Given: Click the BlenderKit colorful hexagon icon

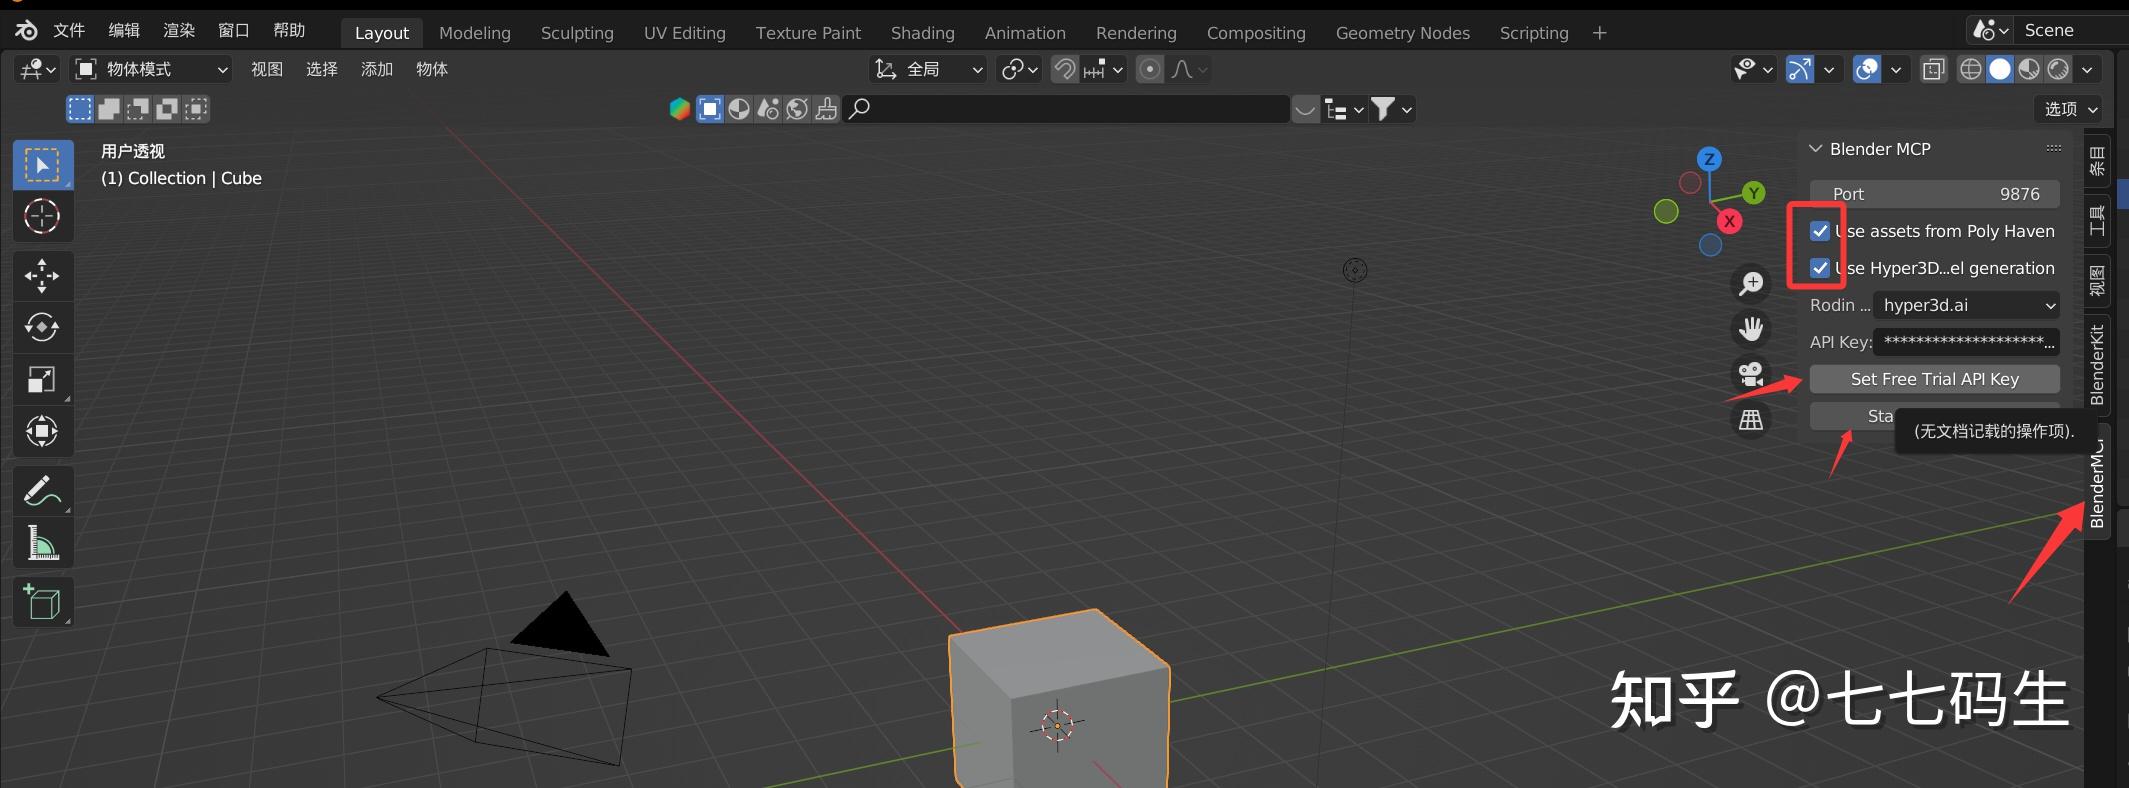Looking at the screenshot, I should pos(680,109).
